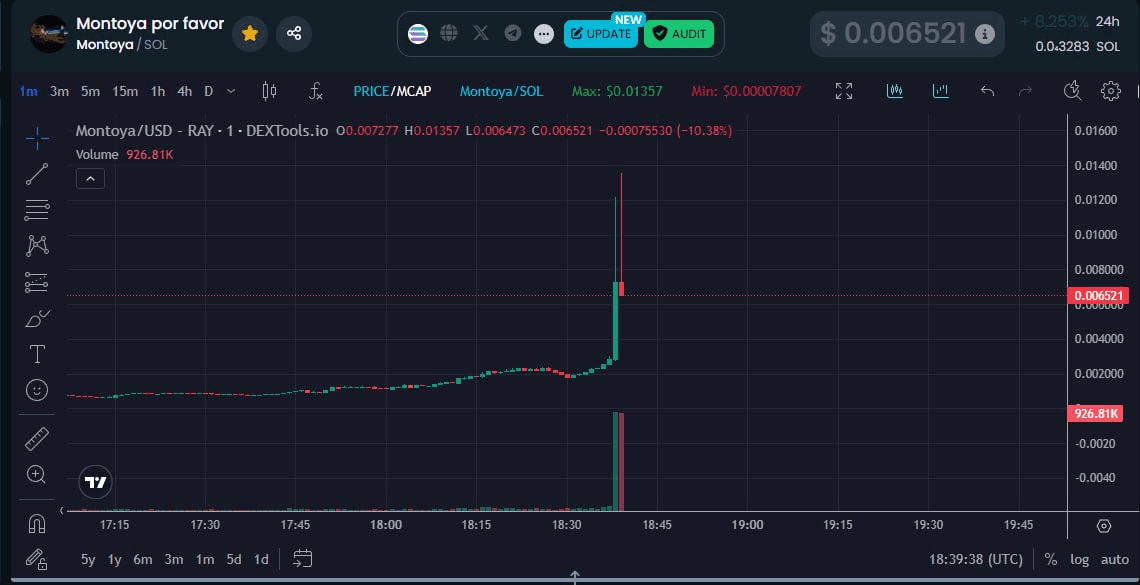Select the XABCD pattern tool
This screenshot has height=585, width=1140.
tap(37, 246)
